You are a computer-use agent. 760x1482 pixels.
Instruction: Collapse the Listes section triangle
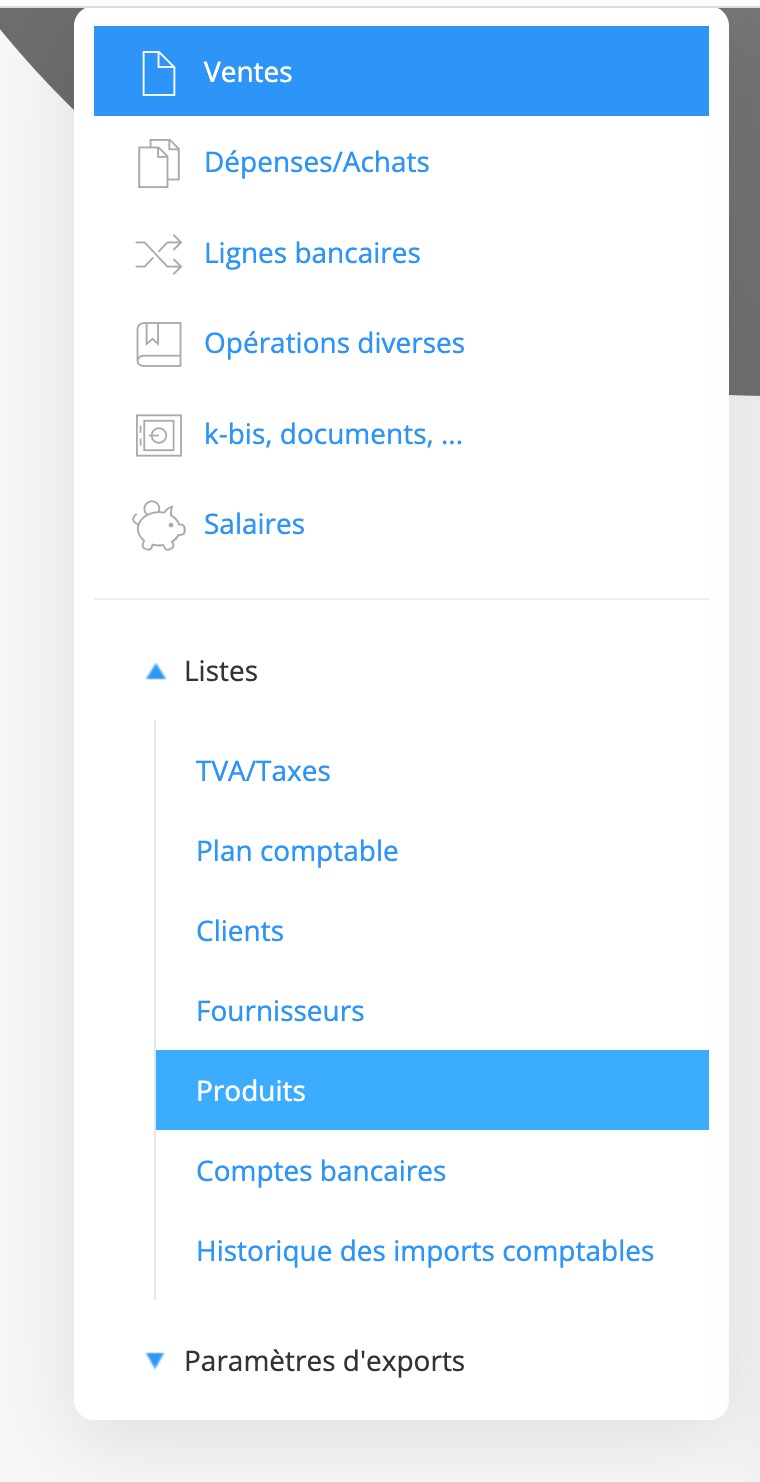pos(155,672)
